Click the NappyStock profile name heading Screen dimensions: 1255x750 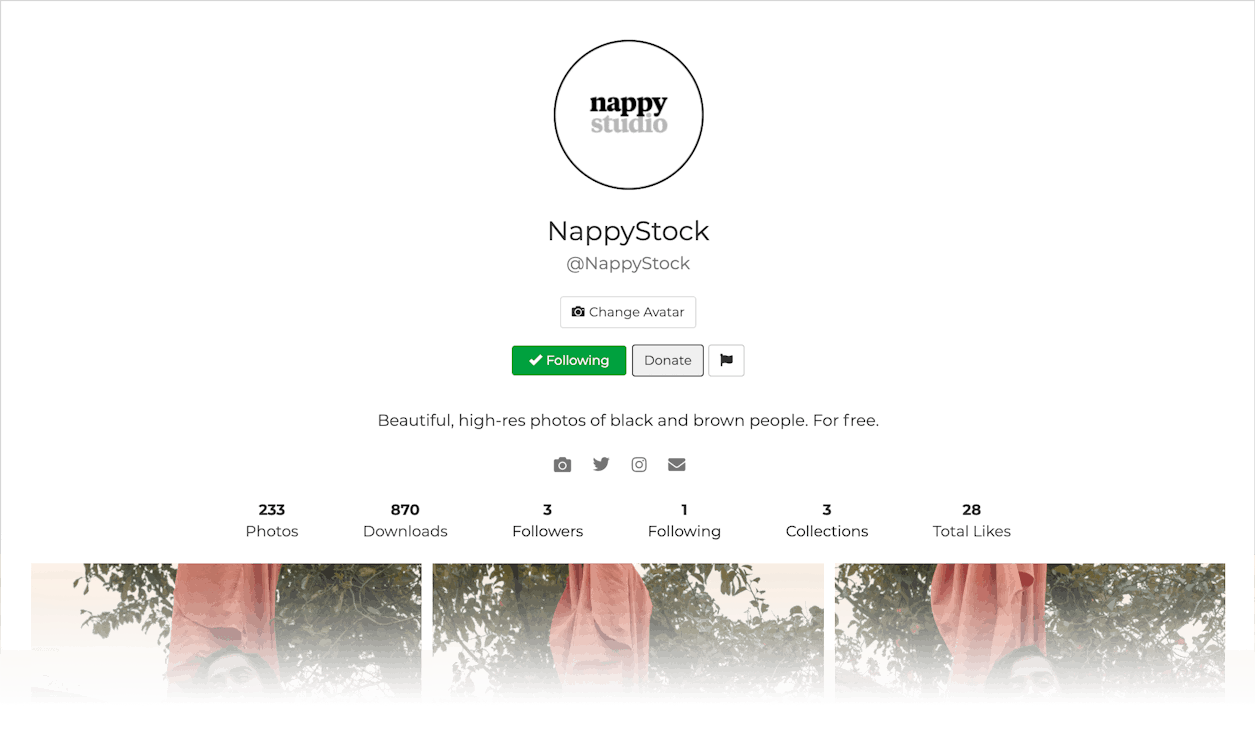tap(628, 231)
